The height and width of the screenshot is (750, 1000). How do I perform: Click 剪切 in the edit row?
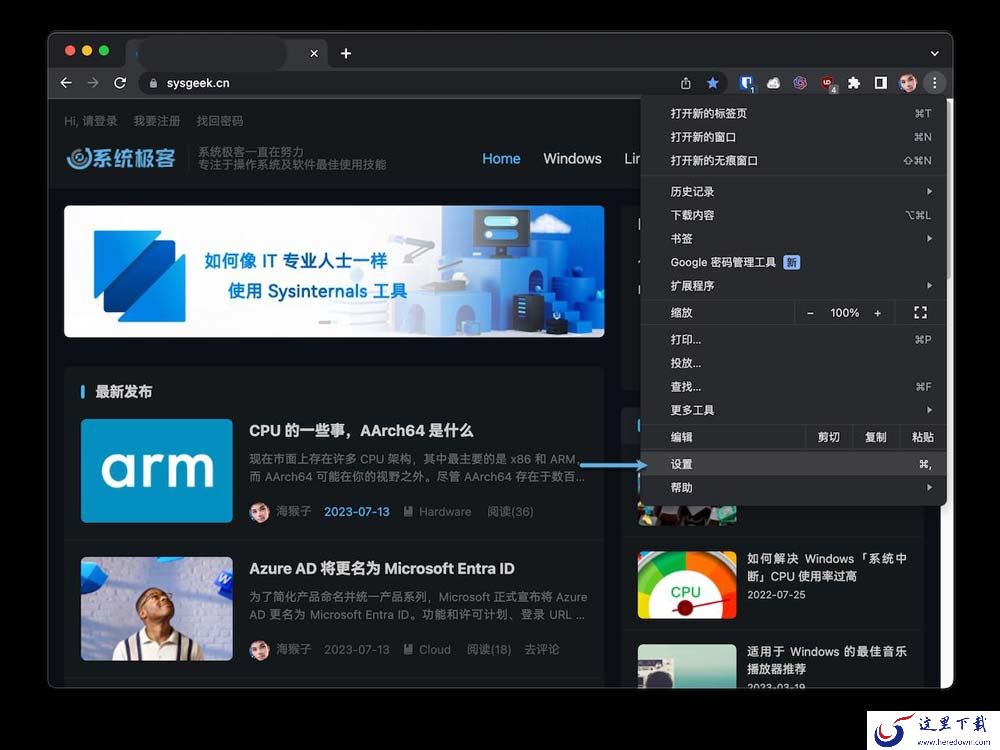[x=828, y=437]
